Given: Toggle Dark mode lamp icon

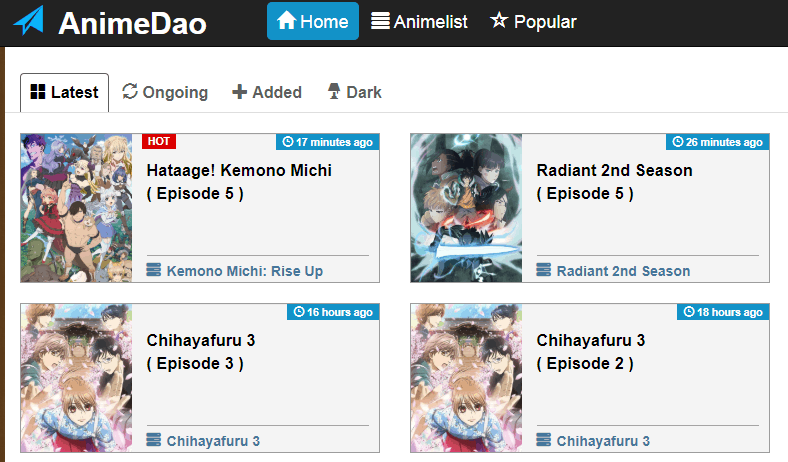Looking at the screenshot, I should point(334,91).
